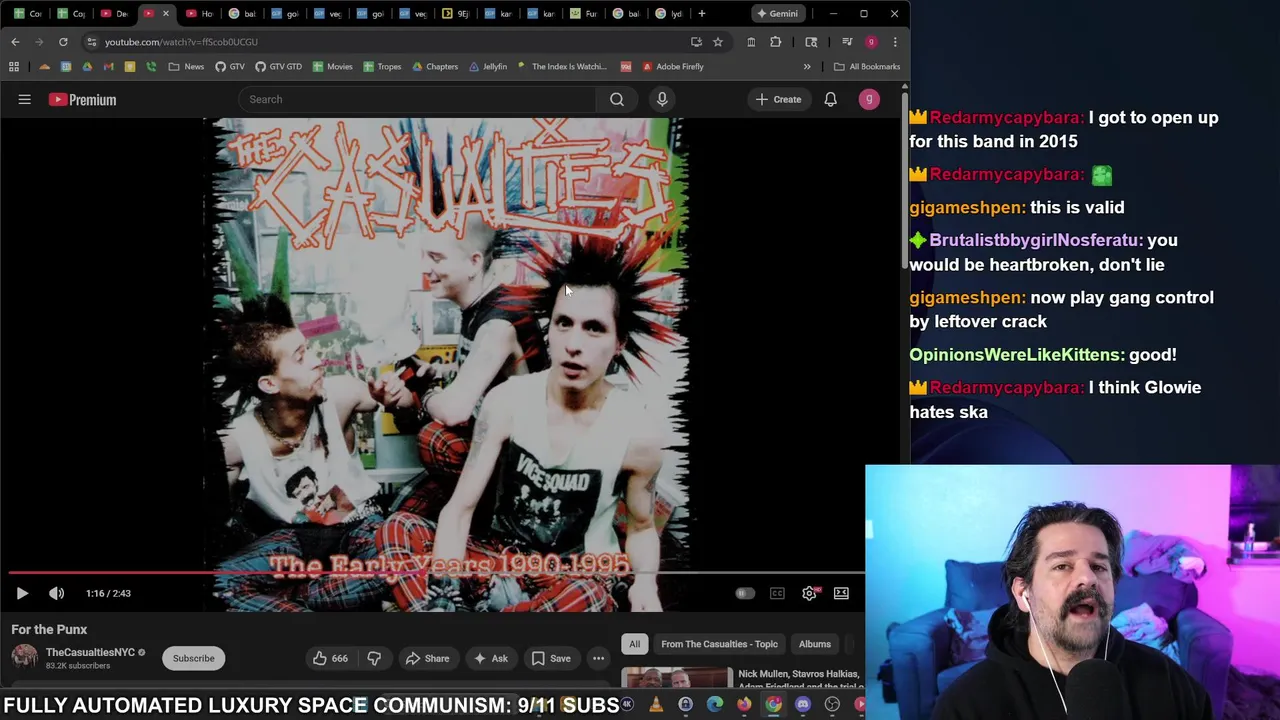Open YouTube notifications bell
1280x720 pixels.
tap(830, 99)
